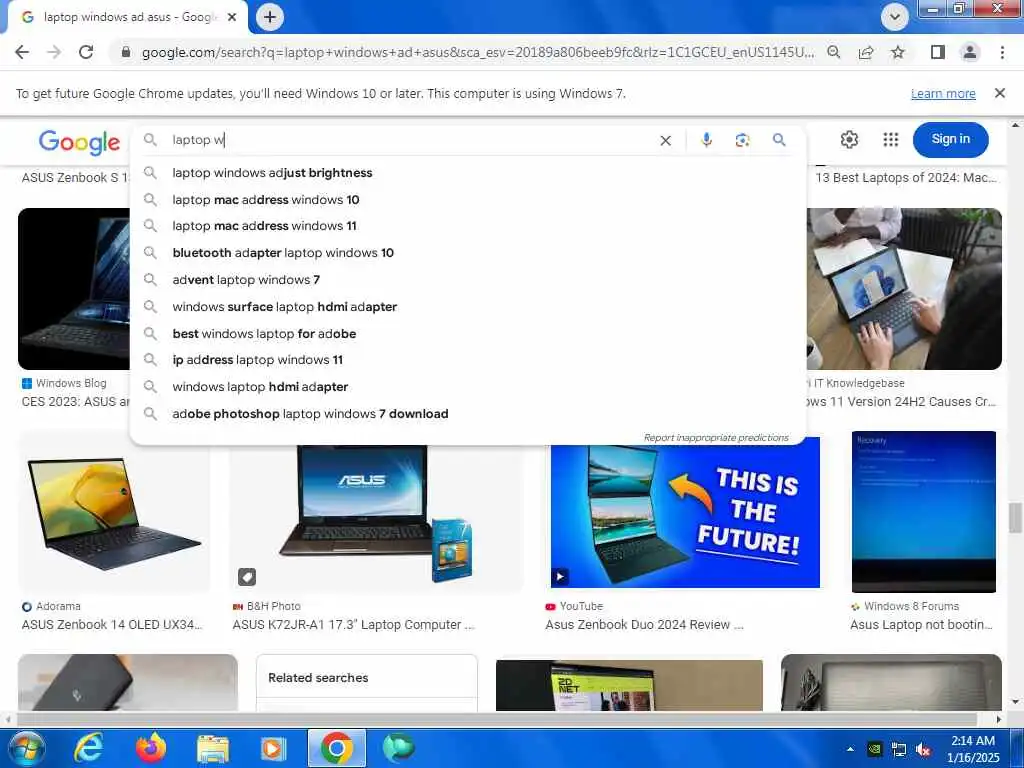This screenshot has width=1024, height=768.
Task: Click the Related searches card
Action: click(366, 682)
